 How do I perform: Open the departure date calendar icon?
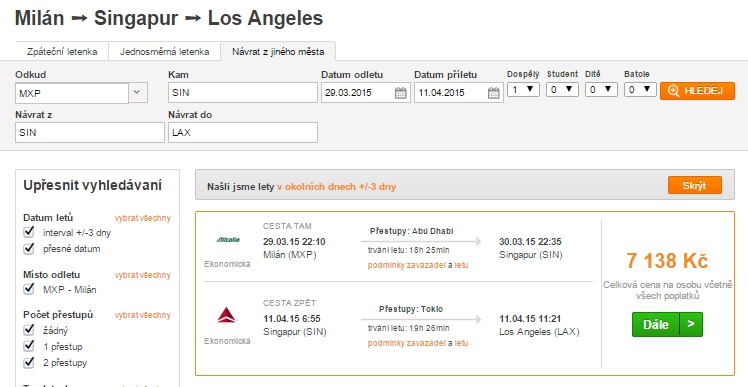pyautogui.click(x=401, y=93)
